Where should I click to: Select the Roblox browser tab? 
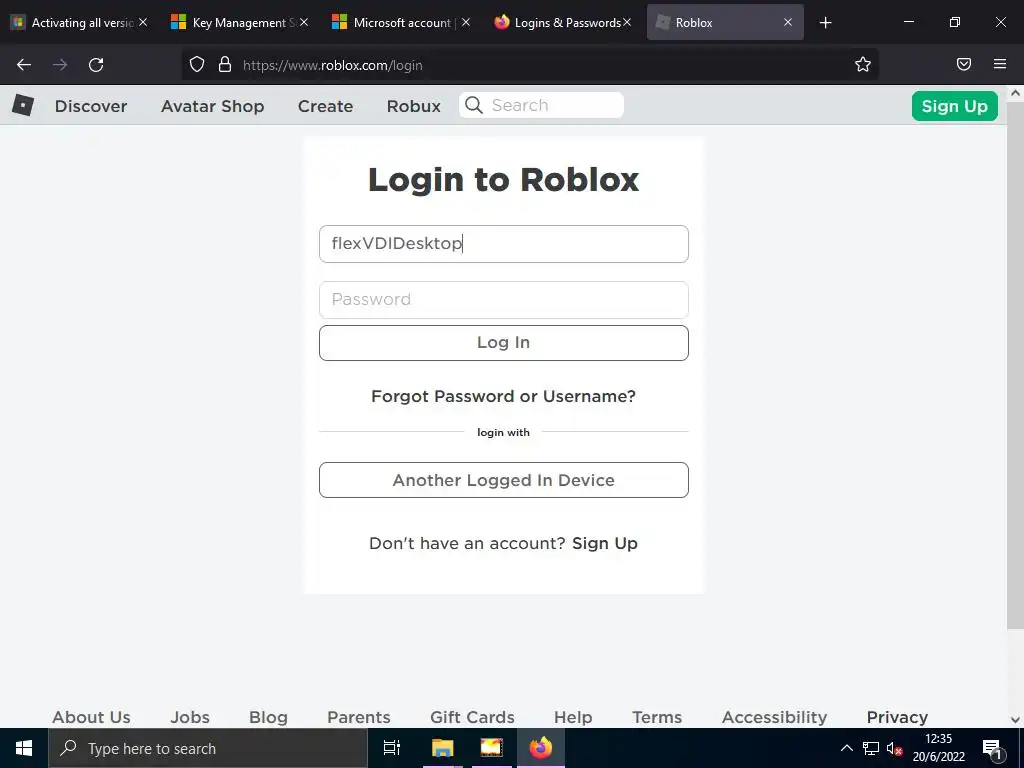pyautogui.click(x=725, y=22)
